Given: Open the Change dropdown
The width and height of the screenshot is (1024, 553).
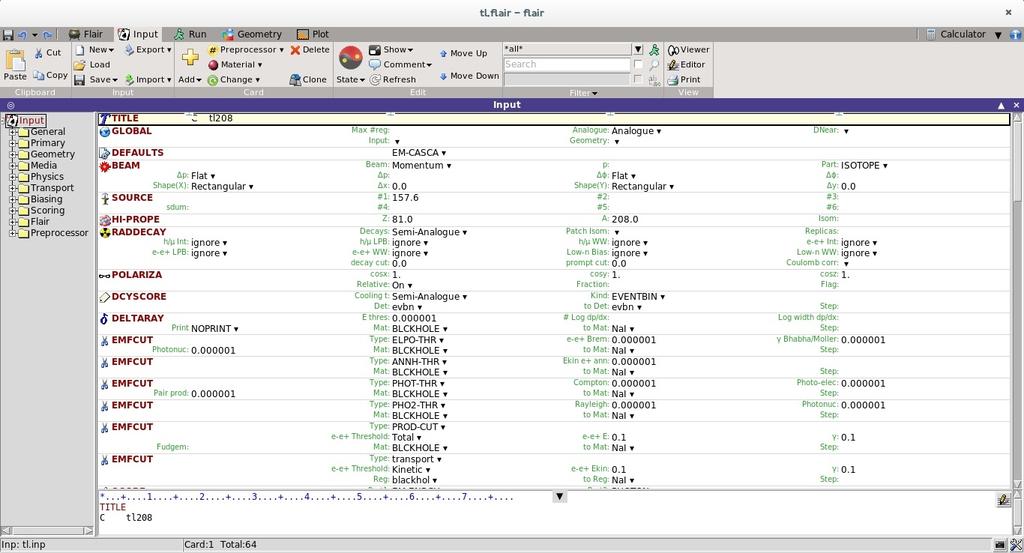Looking at the screenshot, I should pos(233,80).
